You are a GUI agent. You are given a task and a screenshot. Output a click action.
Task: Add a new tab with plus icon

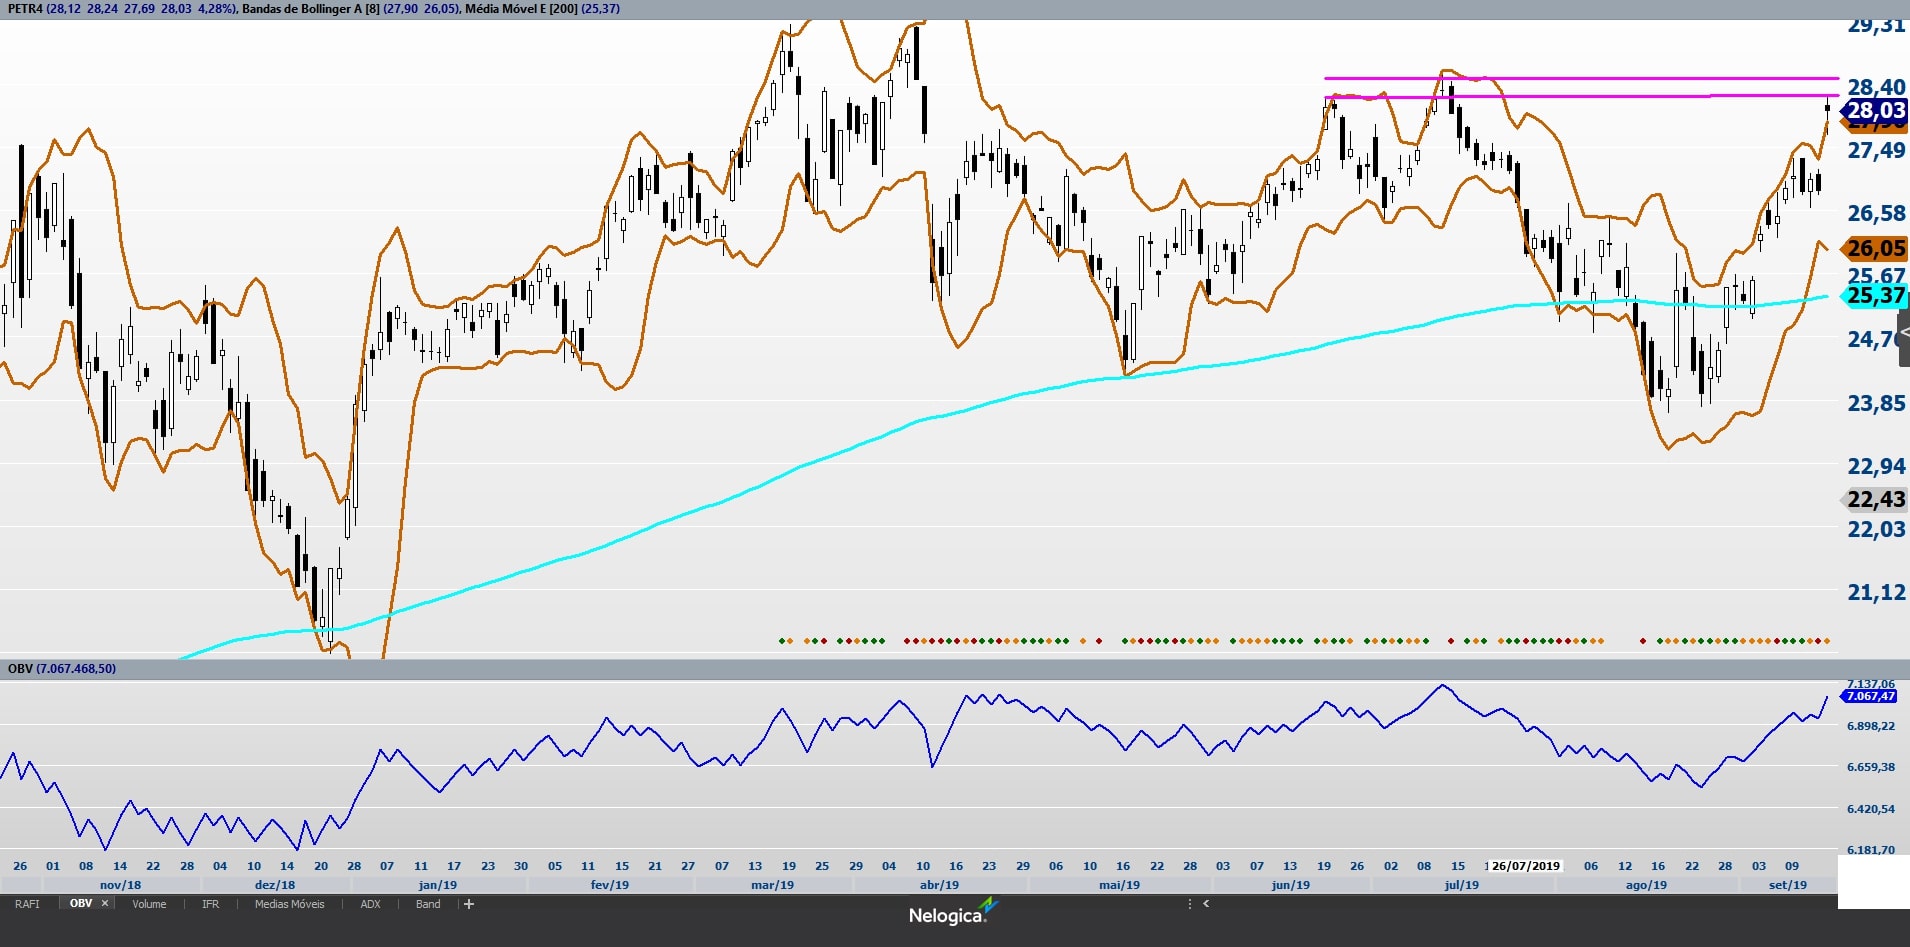coord(469,904)
